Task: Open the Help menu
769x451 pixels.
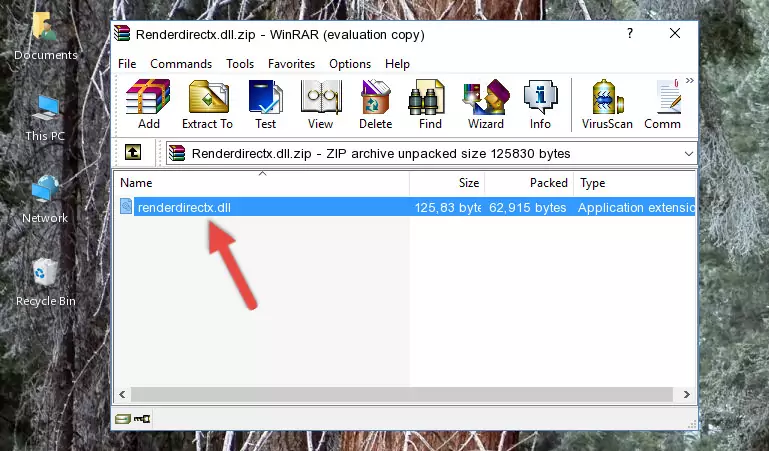Action: click(x=397, y=64)
